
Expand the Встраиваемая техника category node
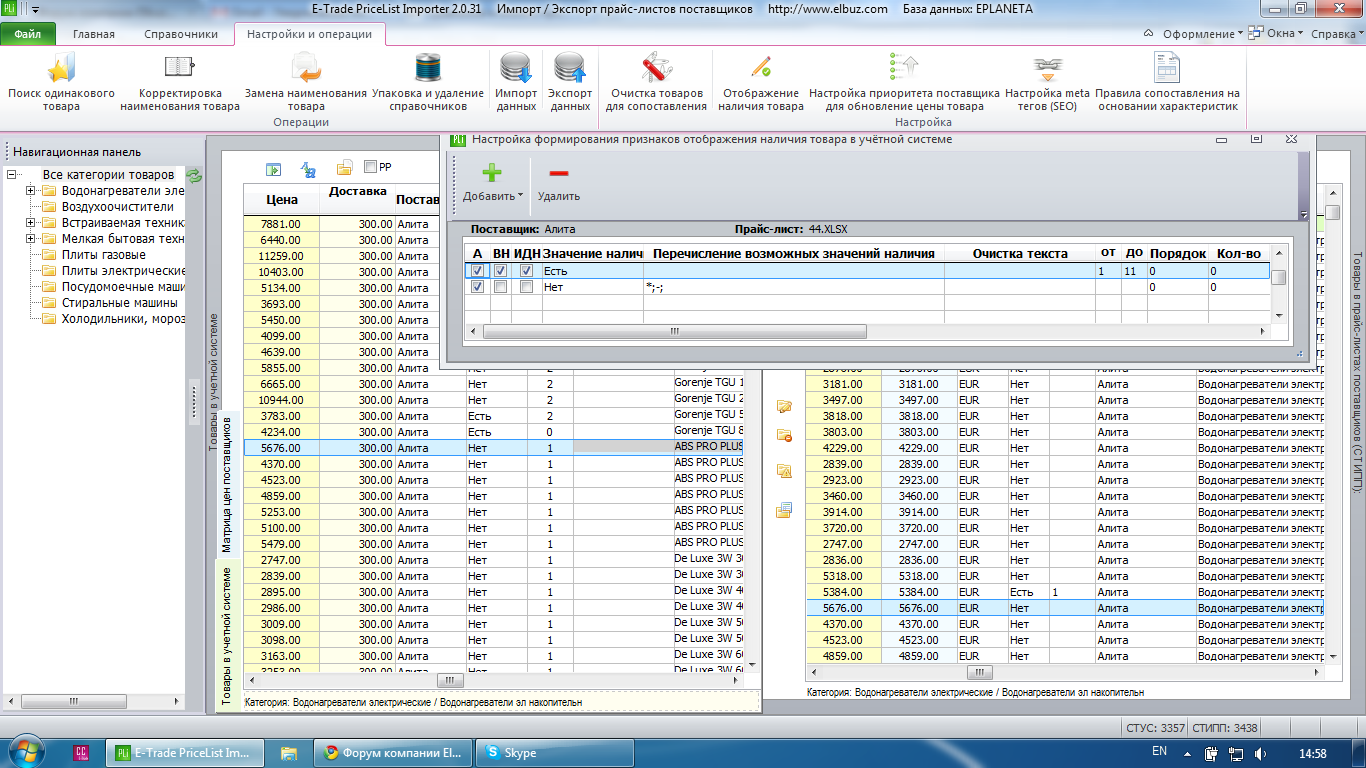(31, 223)
